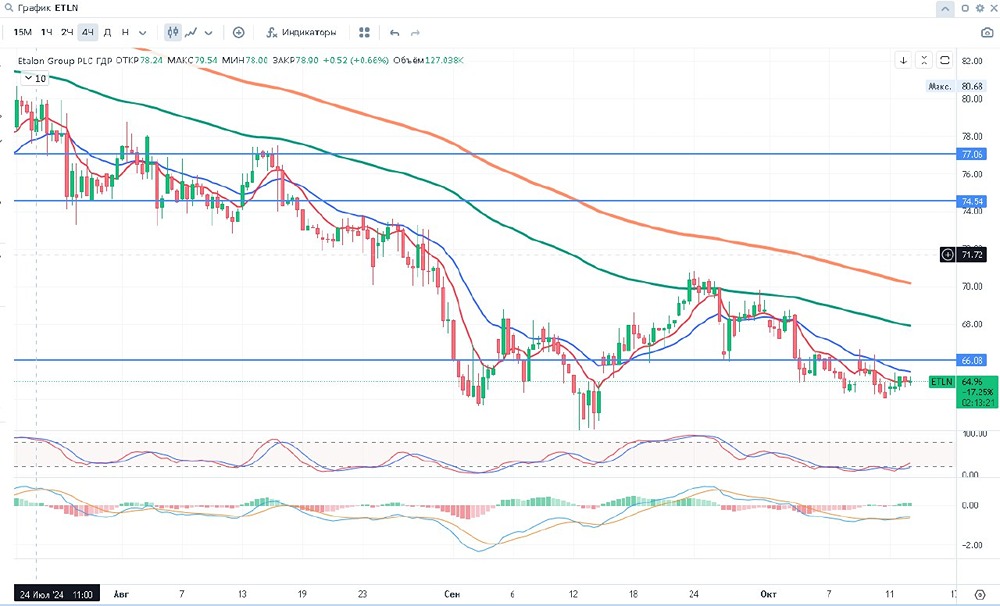The width and height of the screenshot is (1000, 606).
Task: Select candlestick chart type
Action: (x=173, y=32)
